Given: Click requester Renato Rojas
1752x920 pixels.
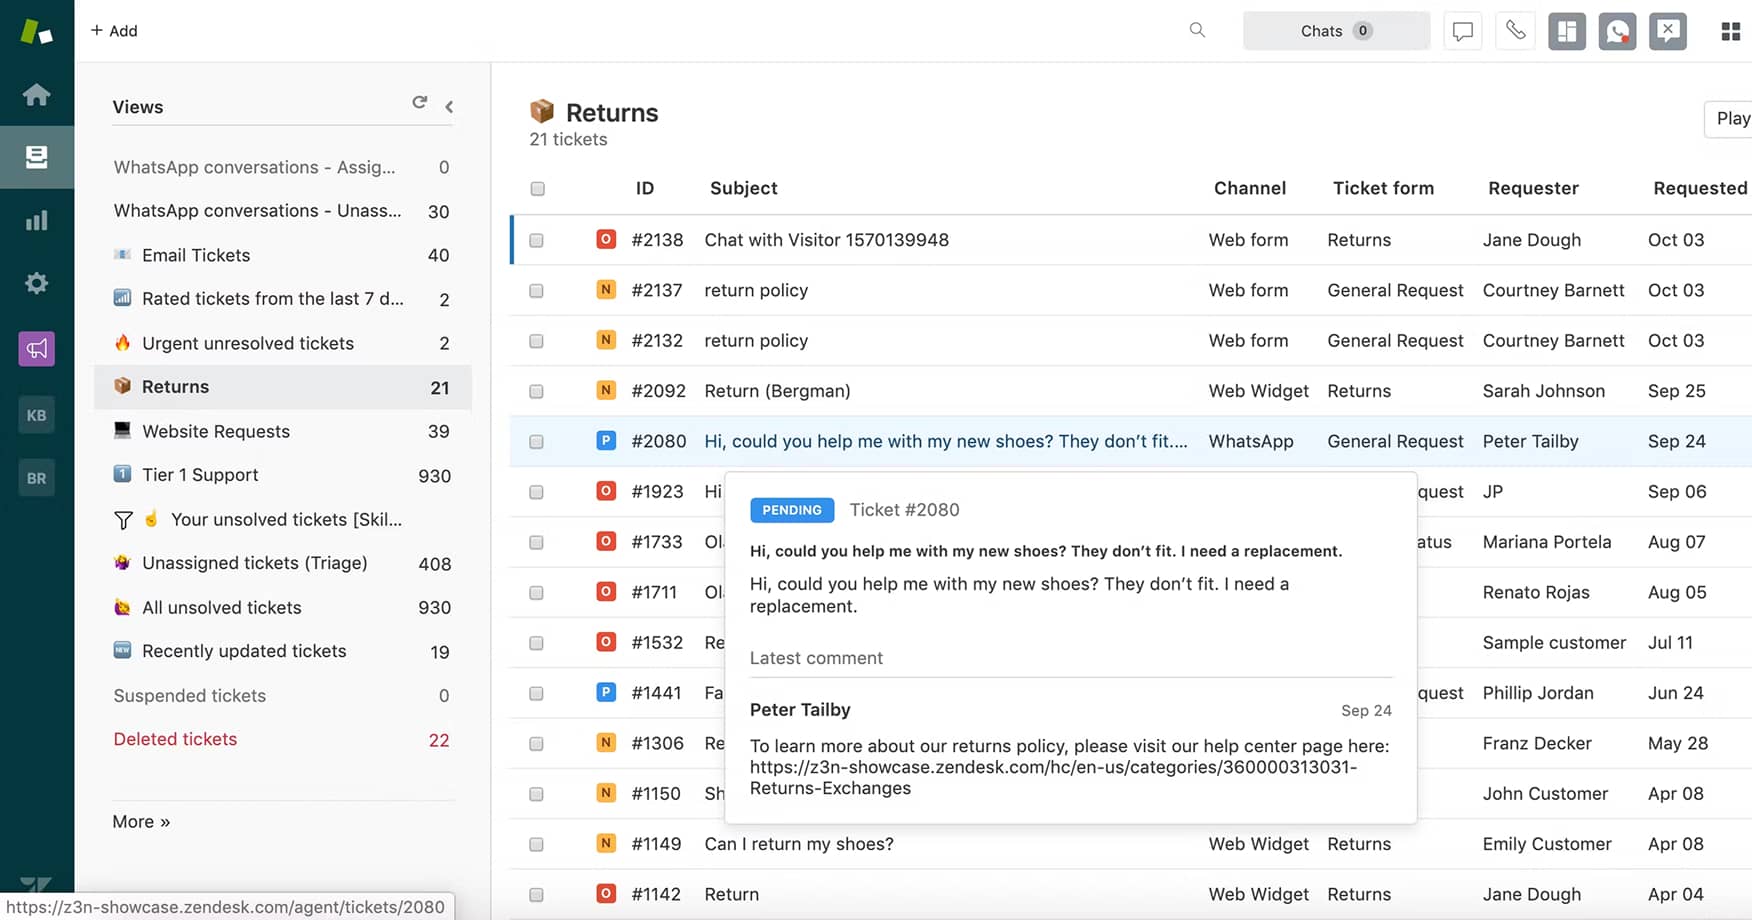Looking at the screenshot, I should pos(1535,592).
